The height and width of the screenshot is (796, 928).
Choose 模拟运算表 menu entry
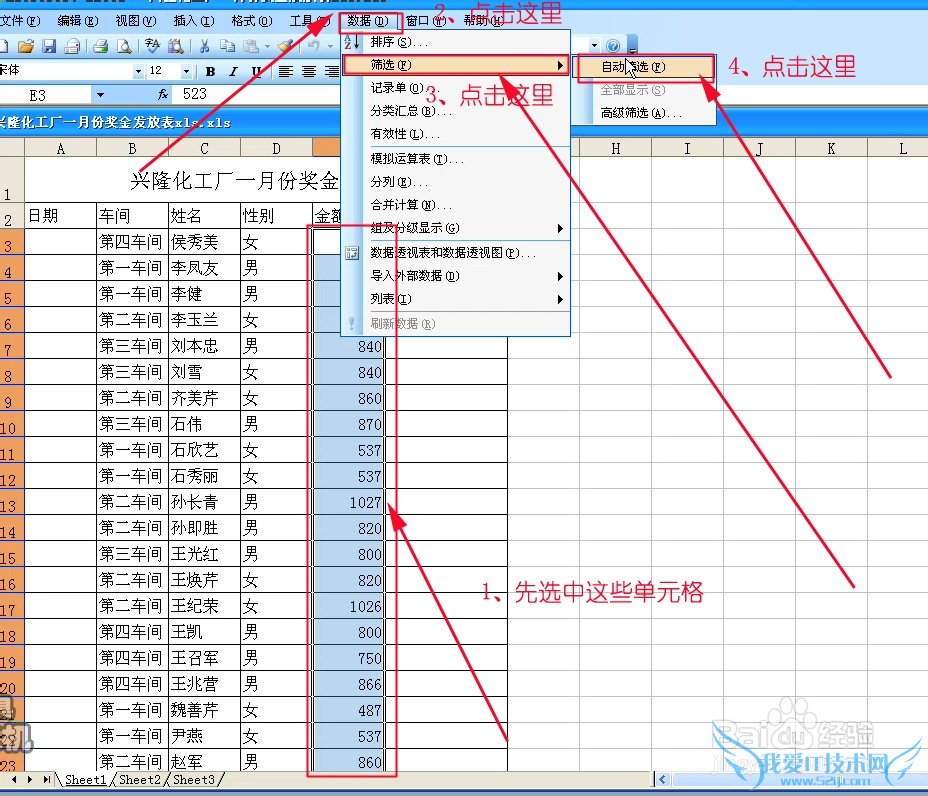pyautogui.click(x=456, y=159)
